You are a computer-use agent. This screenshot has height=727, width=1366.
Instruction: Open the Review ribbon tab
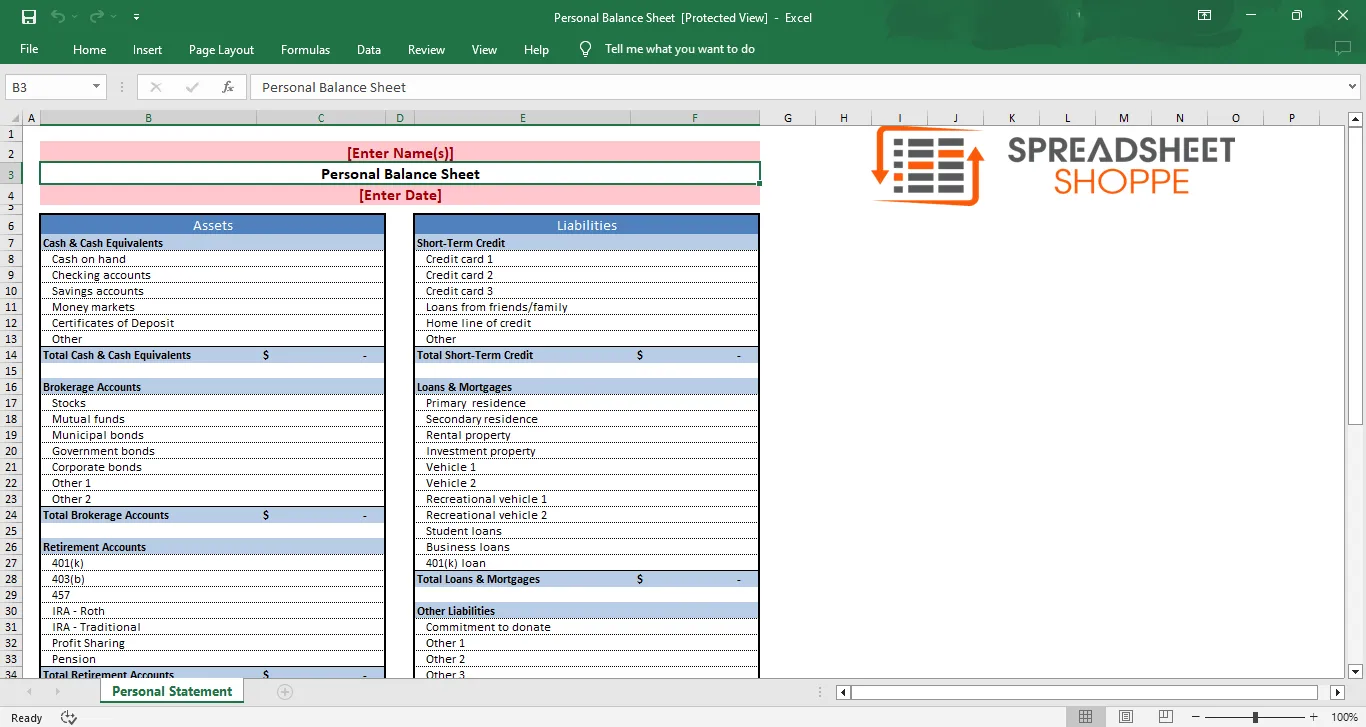tap(426, 49)
